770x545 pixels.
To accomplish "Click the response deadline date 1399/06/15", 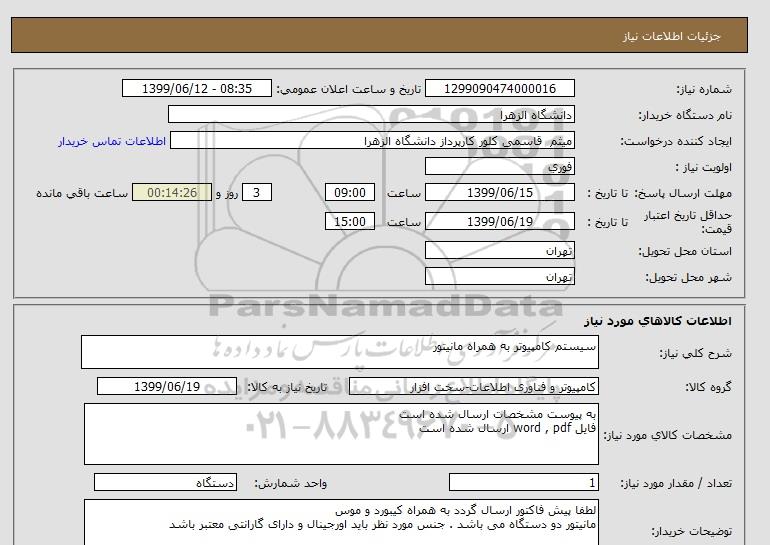I will click(x=499, y=192).
